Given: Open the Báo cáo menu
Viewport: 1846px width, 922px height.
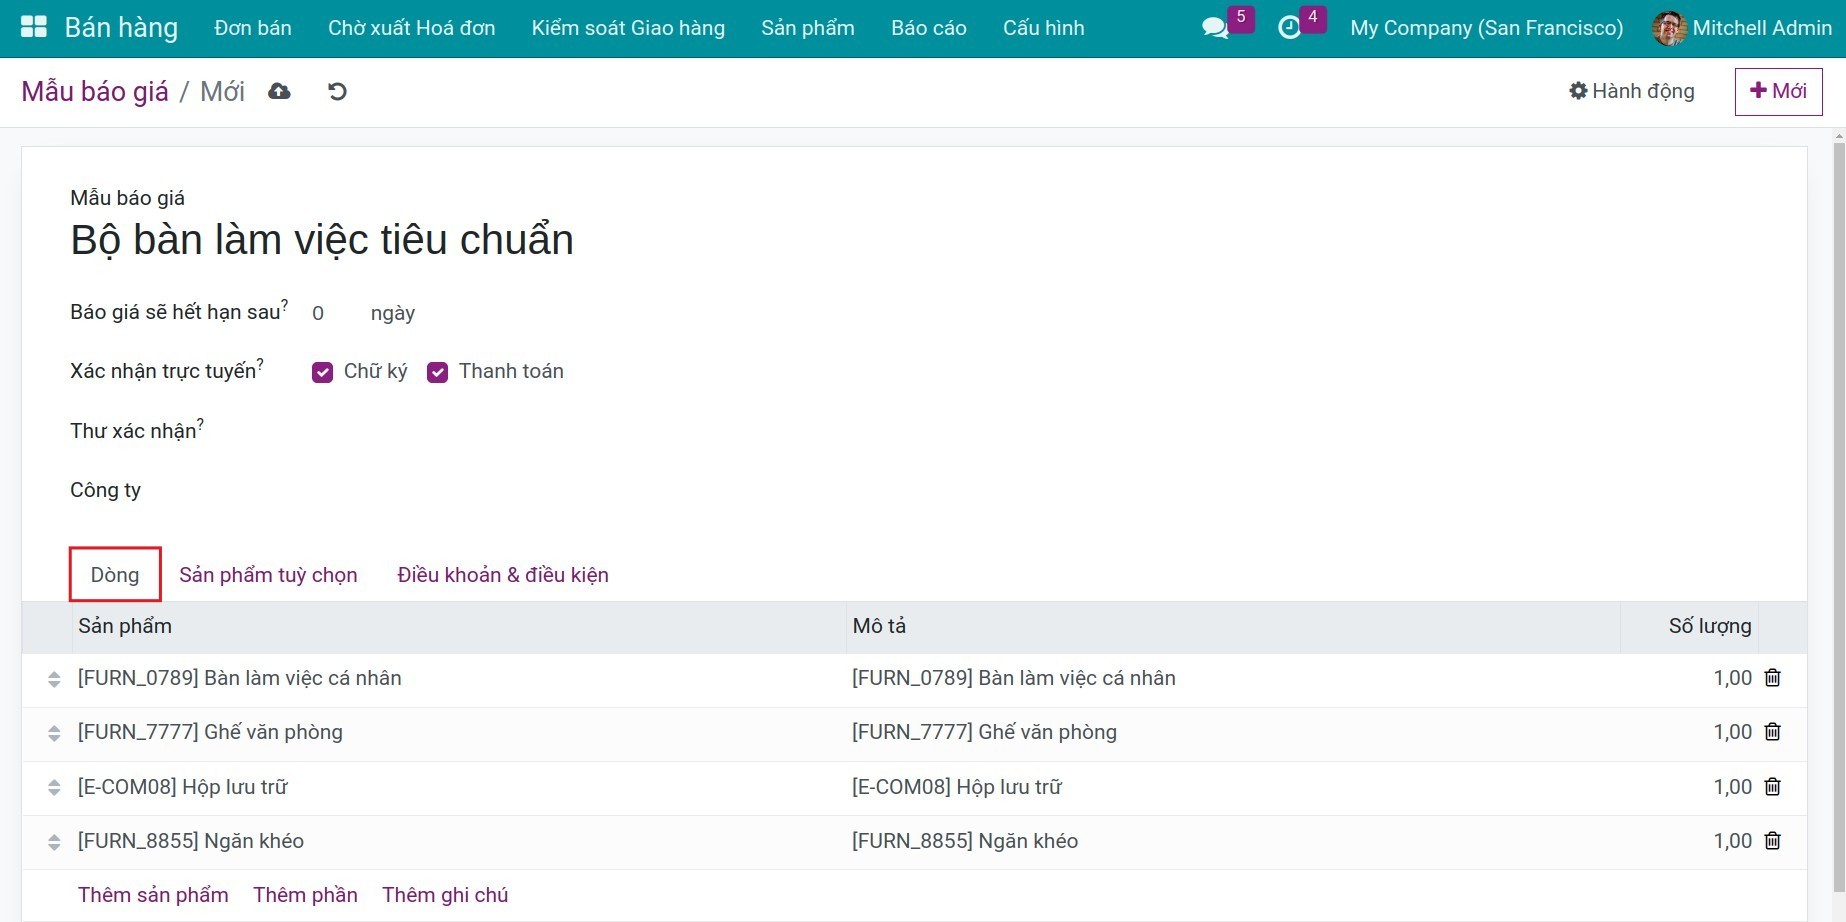Looking at the screenshot, I should [928, 28].
